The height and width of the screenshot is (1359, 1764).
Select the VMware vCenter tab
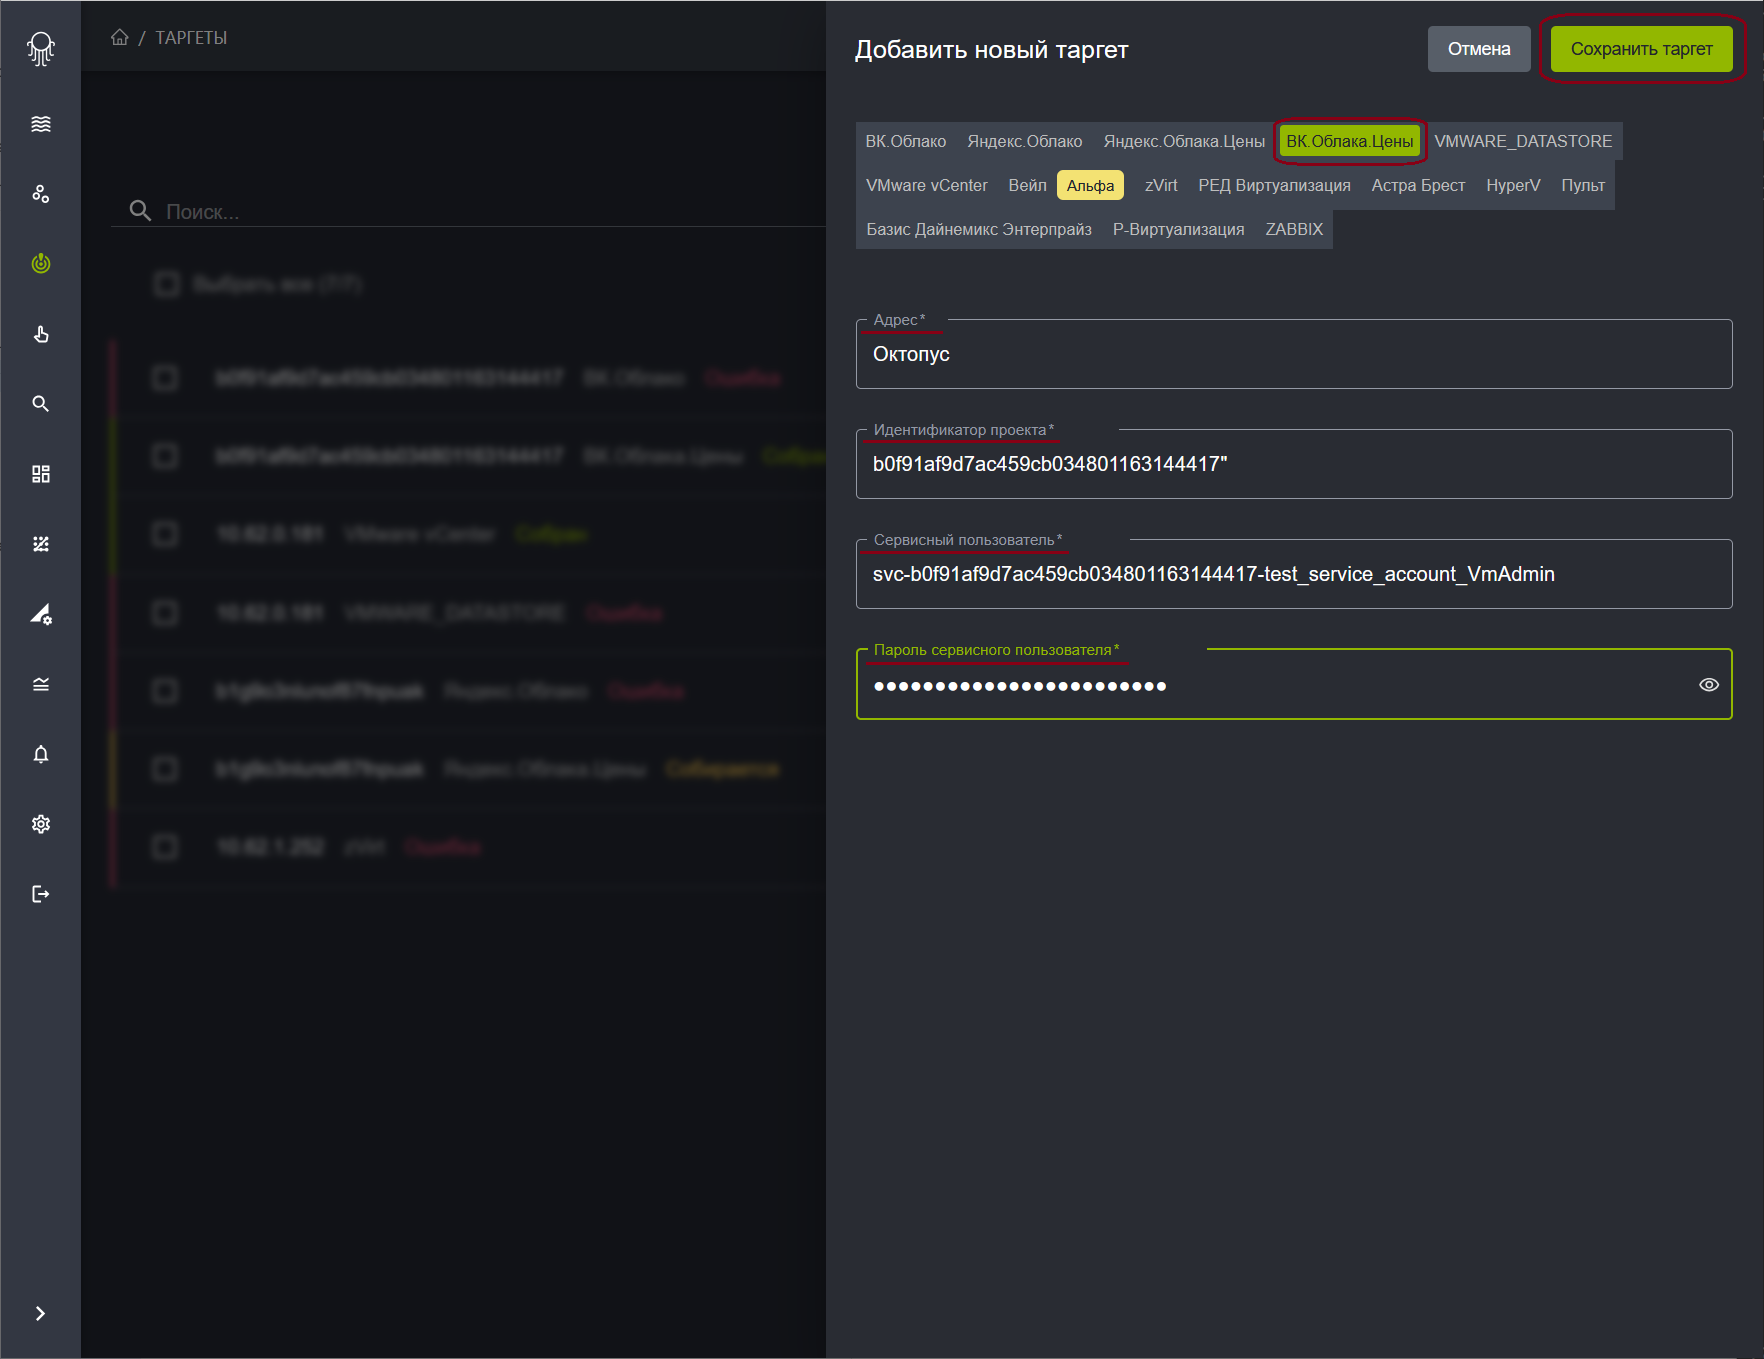pyautogui.click(x=927, y=185)
